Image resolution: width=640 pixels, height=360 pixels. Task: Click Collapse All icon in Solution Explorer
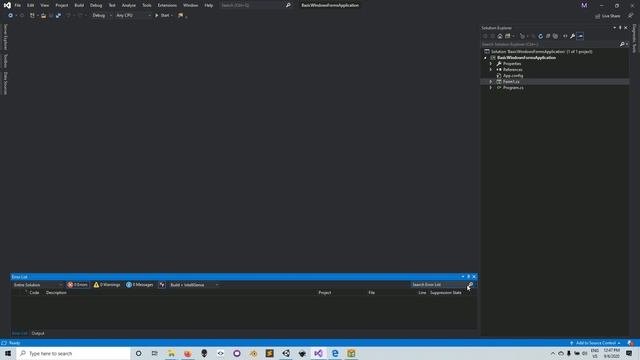[x=548, y=36]
